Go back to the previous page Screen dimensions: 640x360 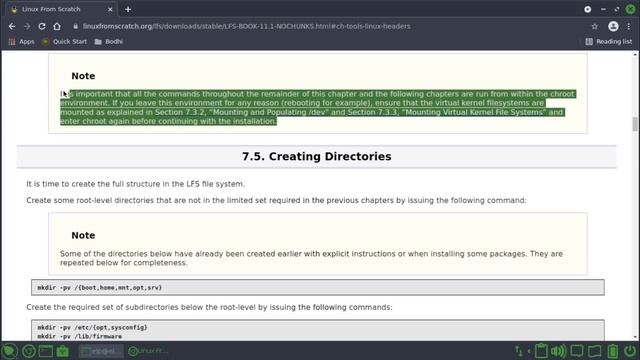pyautogui.click(x=12, y=26)
